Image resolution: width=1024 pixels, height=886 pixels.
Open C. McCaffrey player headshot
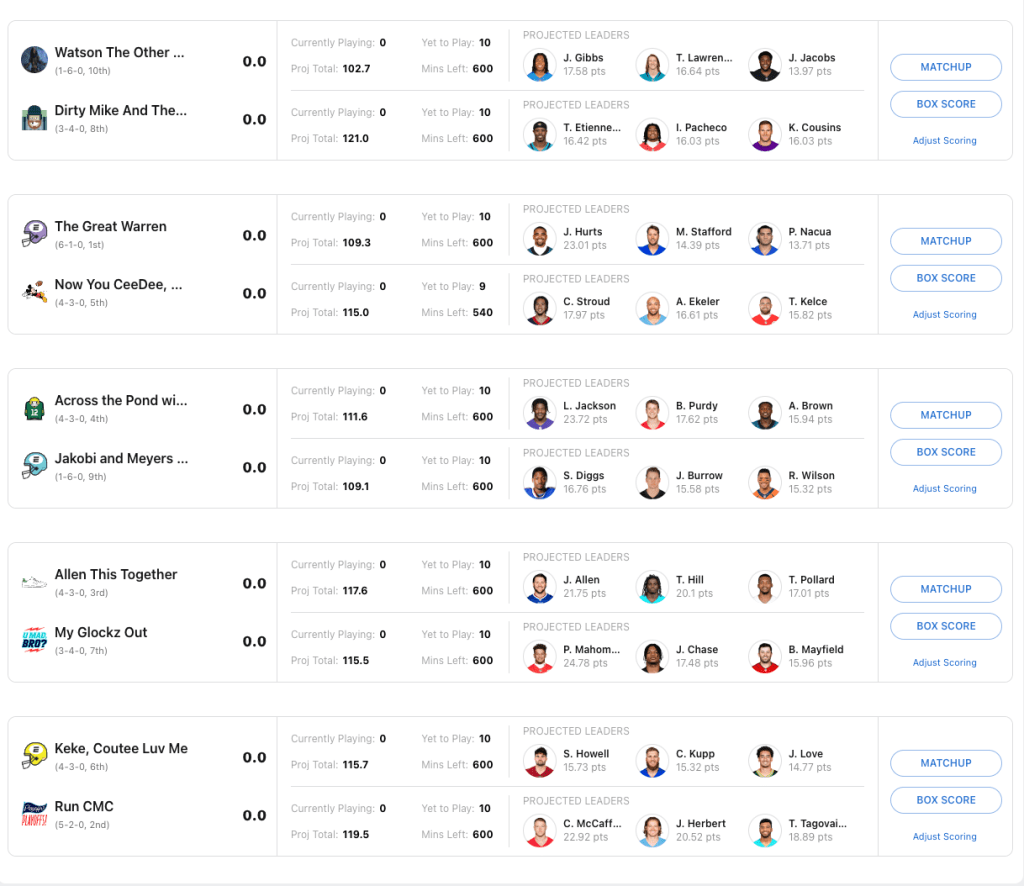[x=539, y=831]
